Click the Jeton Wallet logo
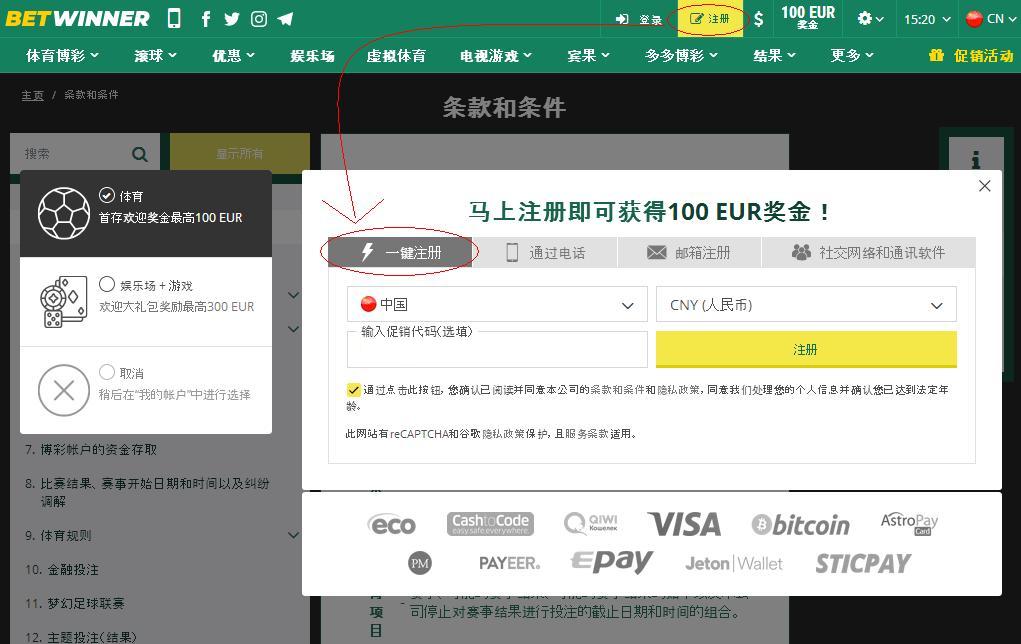1021x644 pixels. [734, 564]
